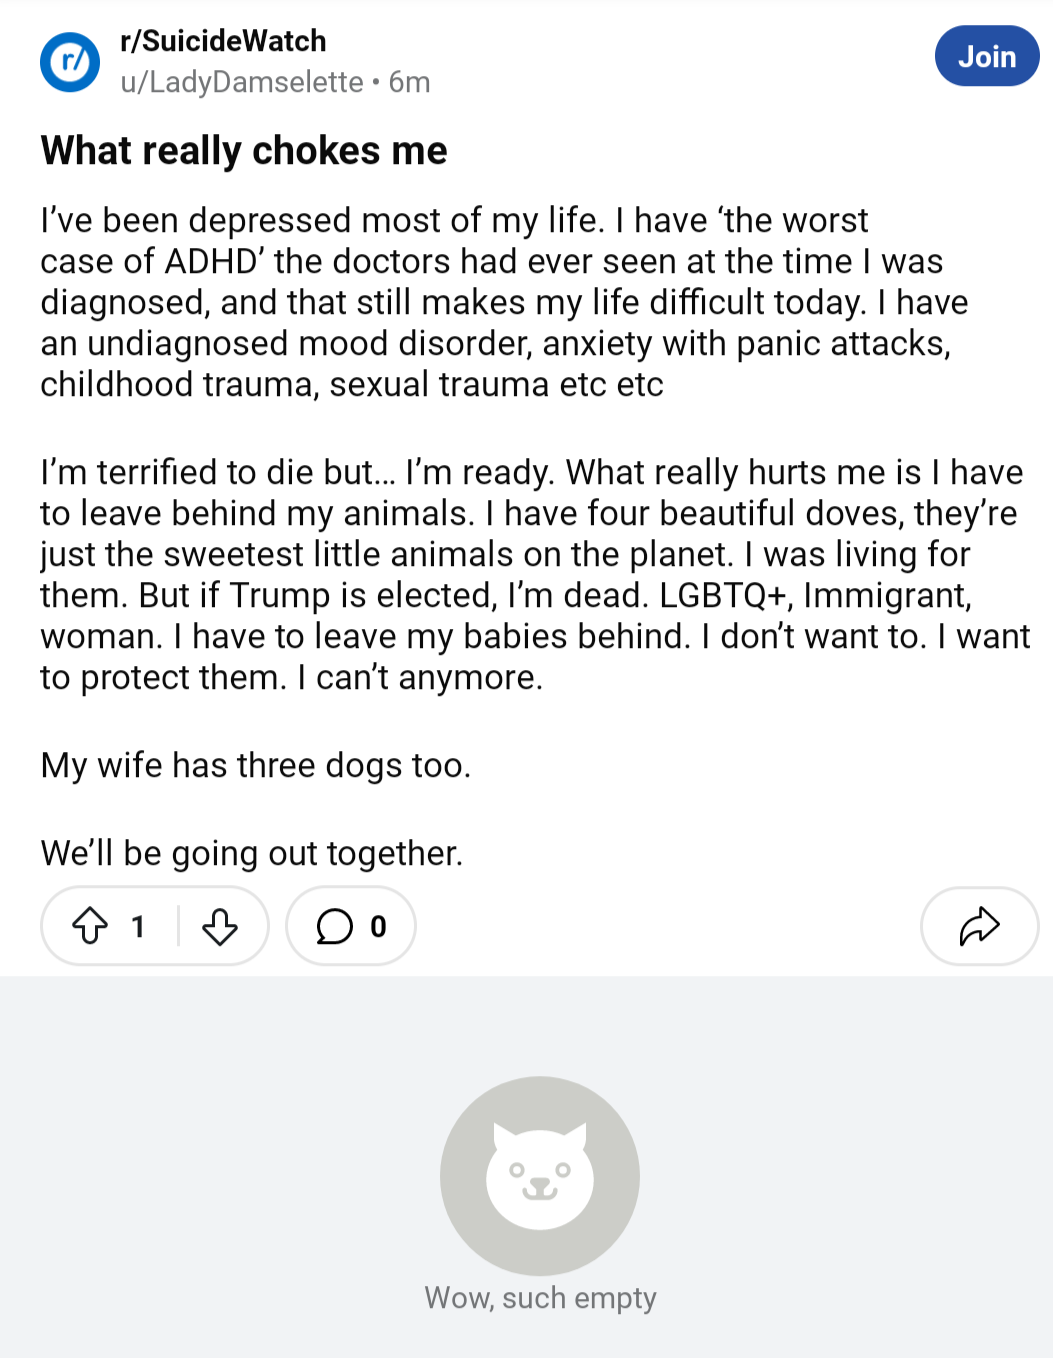Visit u/LadyDamselette's profile

242,82
